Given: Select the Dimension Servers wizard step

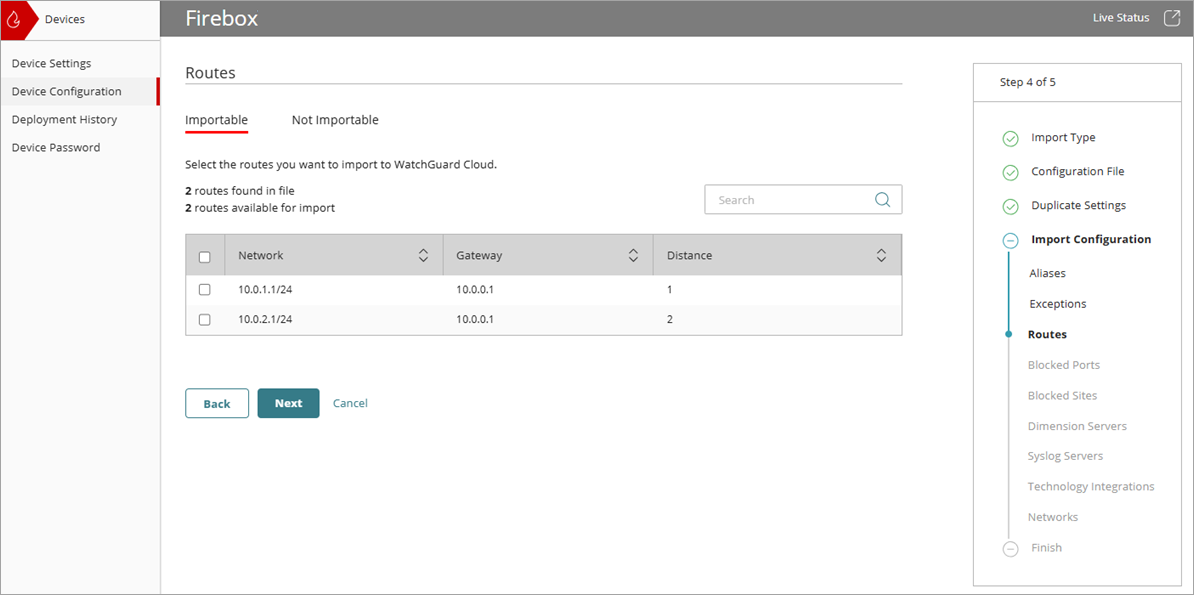Looking at the screenshot, I should click(1077, 426).
